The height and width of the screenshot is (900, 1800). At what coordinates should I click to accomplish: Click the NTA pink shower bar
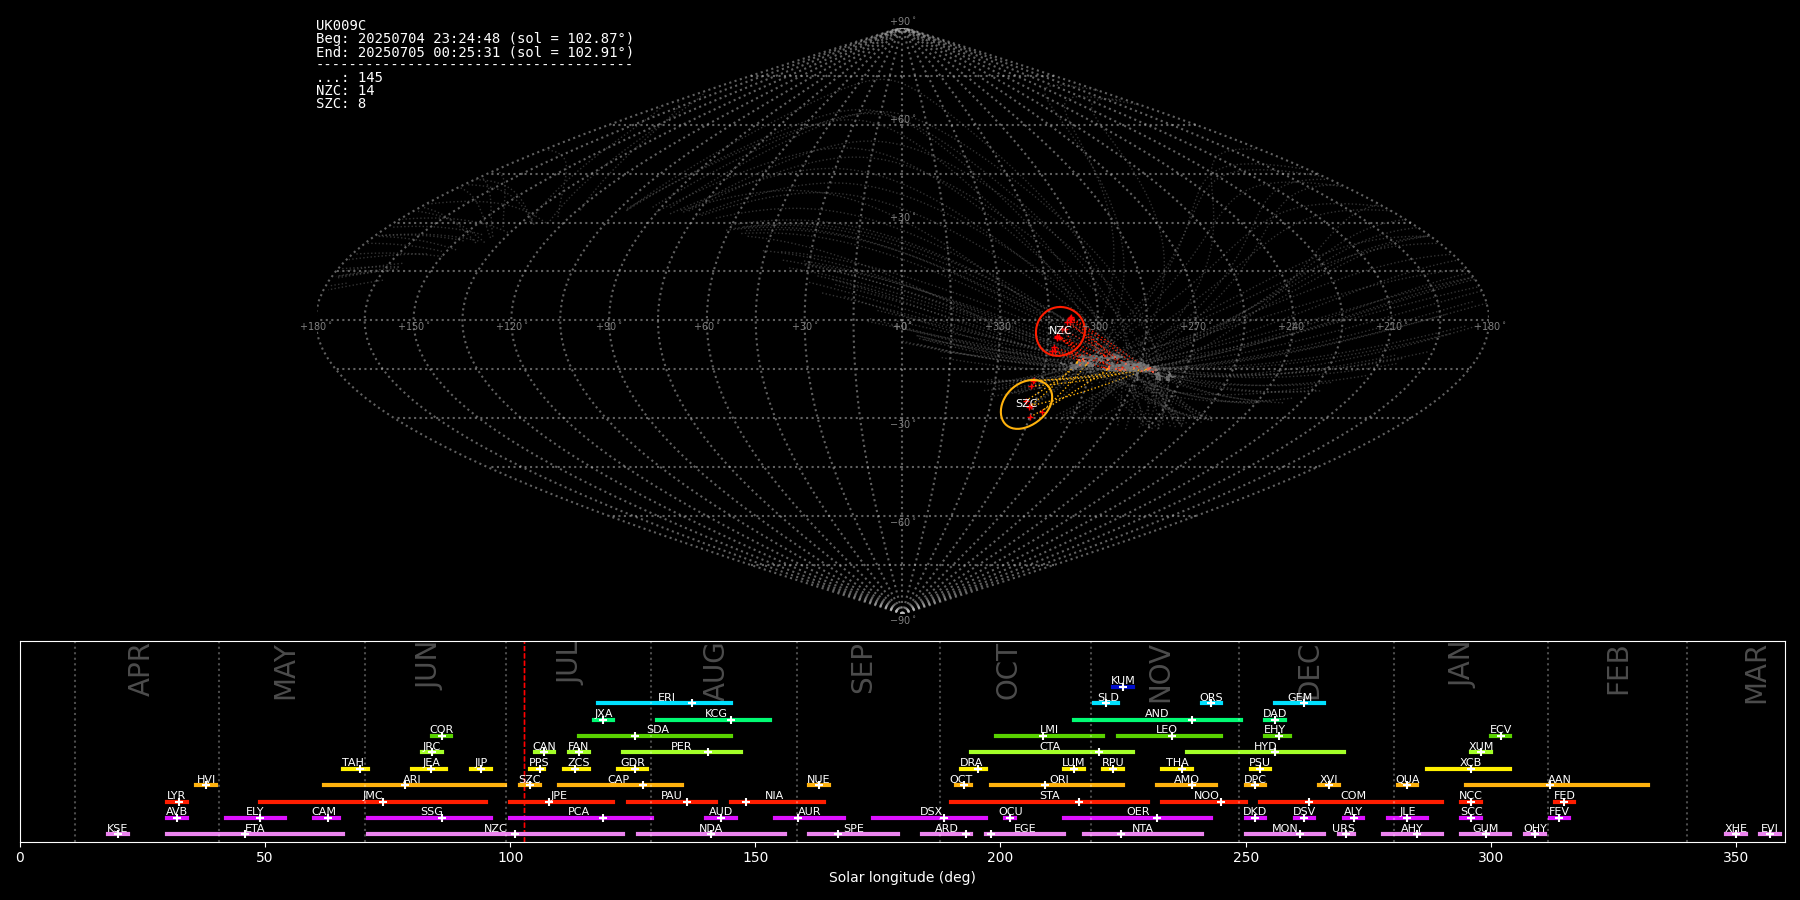[x=1142, y=834]
